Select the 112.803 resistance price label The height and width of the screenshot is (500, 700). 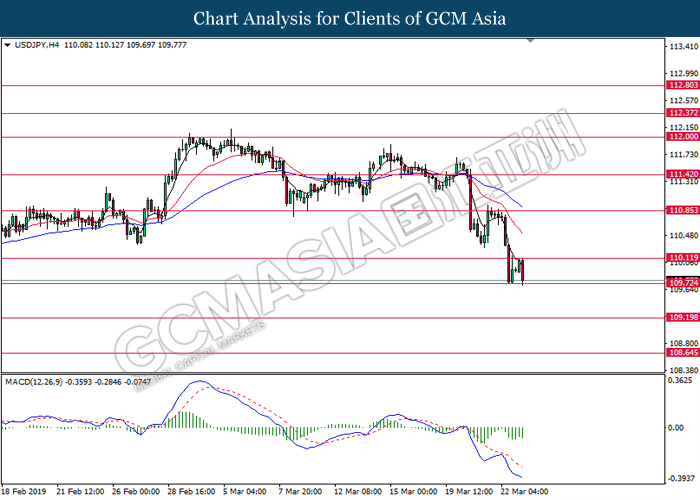point(682,85)
